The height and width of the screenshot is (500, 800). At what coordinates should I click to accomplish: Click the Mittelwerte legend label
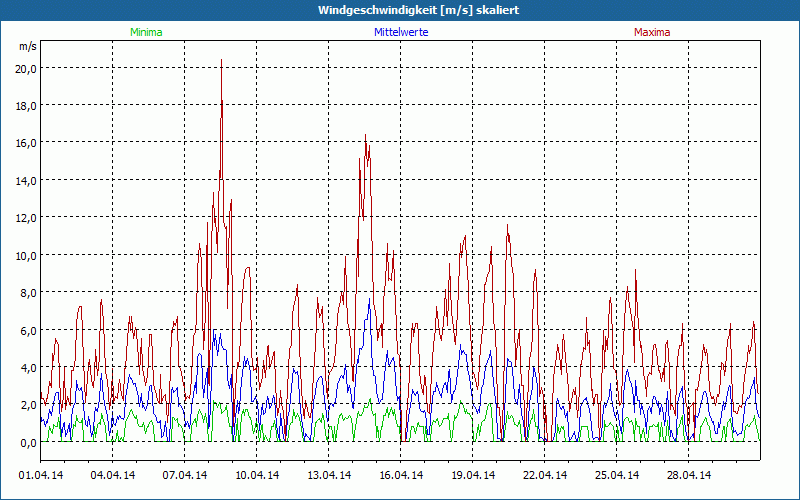click(x=401, y=32)
